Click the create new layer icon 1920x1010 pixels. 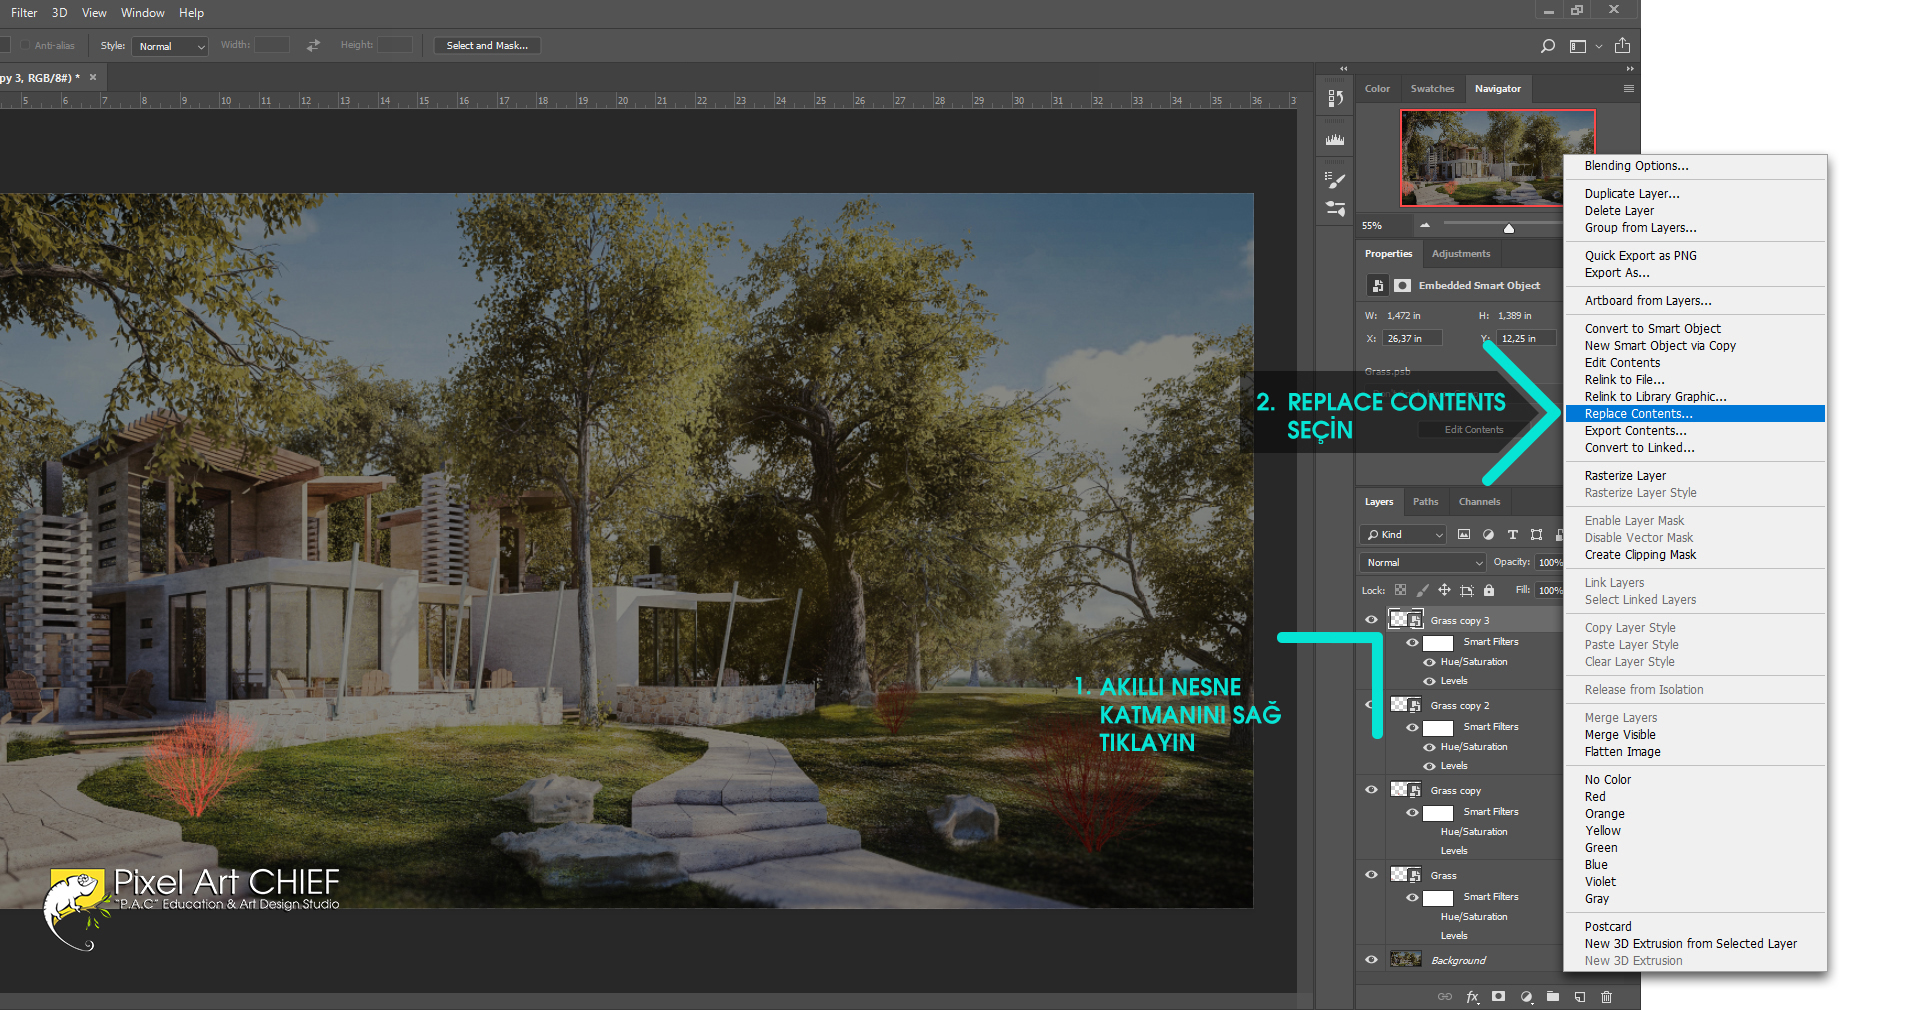pyautogui.click(x=1580, y=996)
